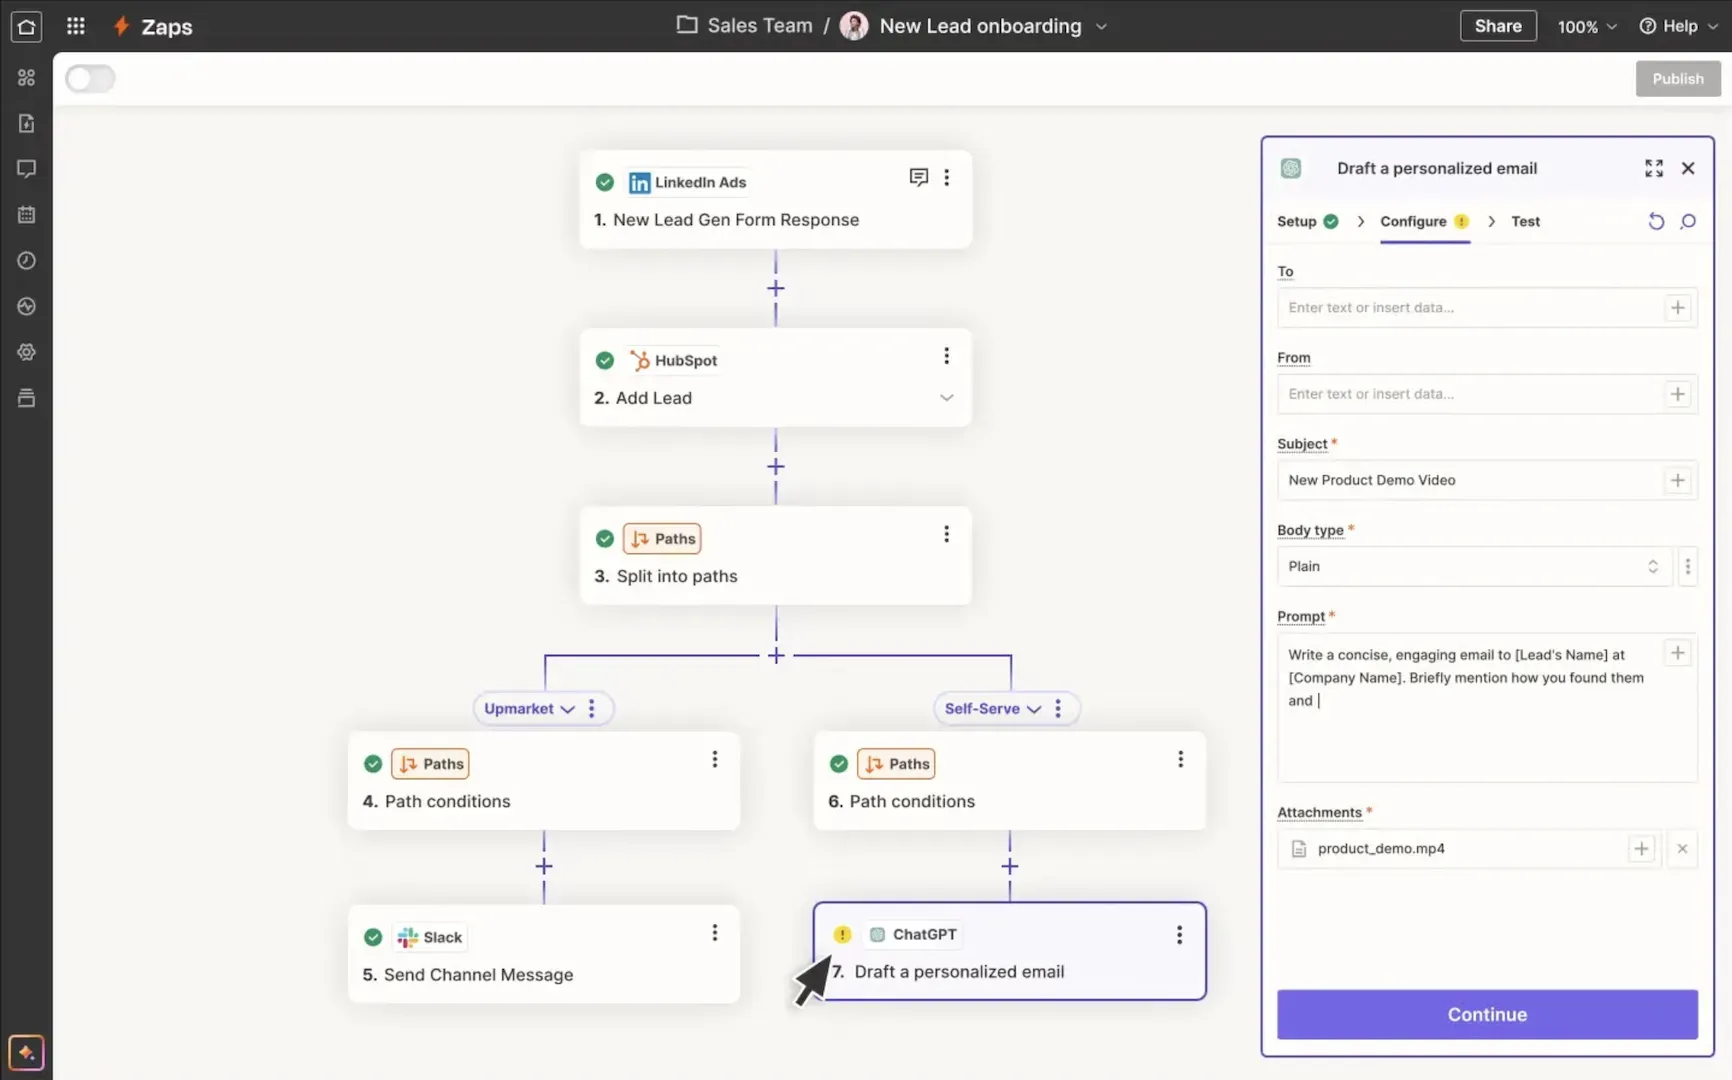The image size is (1732, 1080).
Task: Select the Slack Send Channel Message step
Action: click(x=544, y=954)
